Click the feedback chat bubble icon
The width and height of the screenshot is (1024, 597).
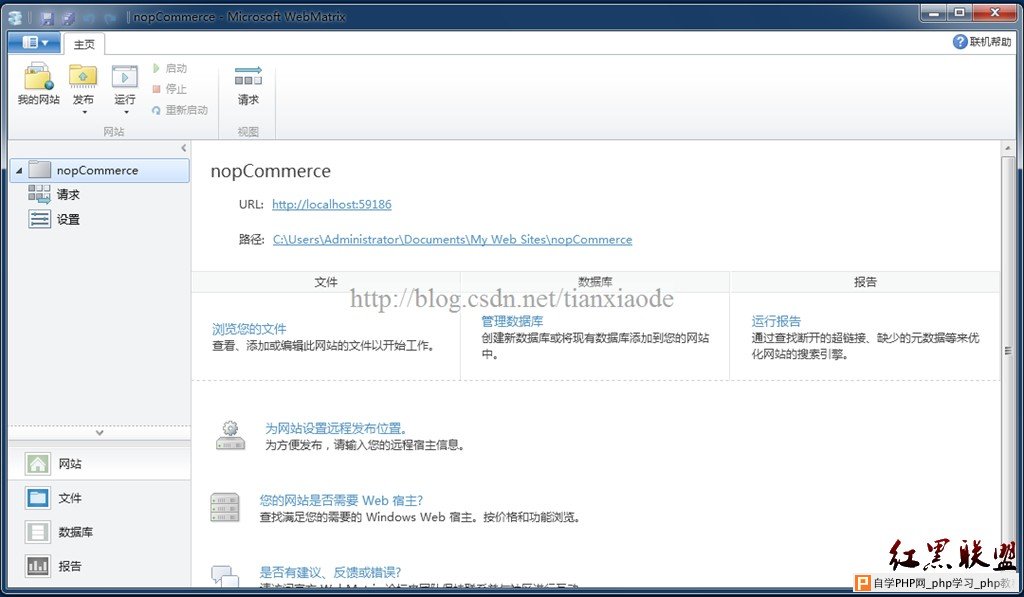pos(225,575)
